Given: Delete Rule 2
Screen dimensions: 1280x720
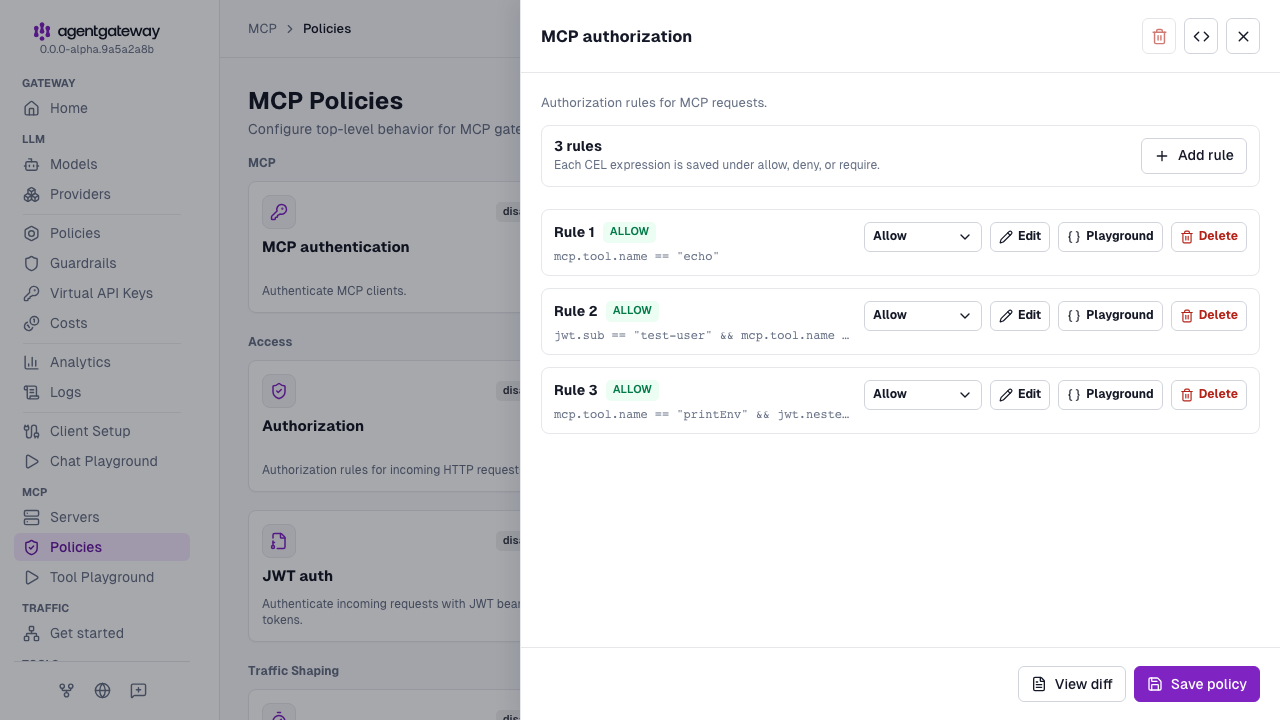Looking at the screenshot, I should click(x=1209, y=315).
